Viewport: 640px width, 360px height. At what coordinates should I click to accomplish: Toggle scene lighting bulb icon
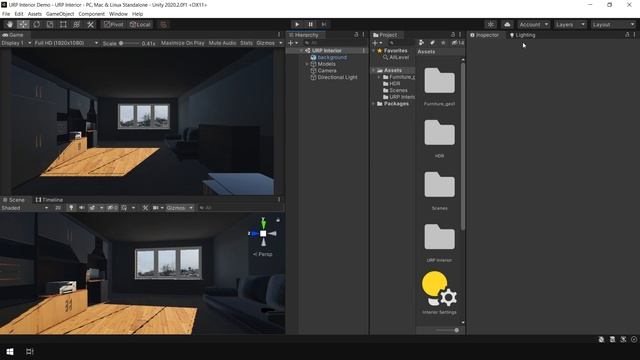click(71, 208)
